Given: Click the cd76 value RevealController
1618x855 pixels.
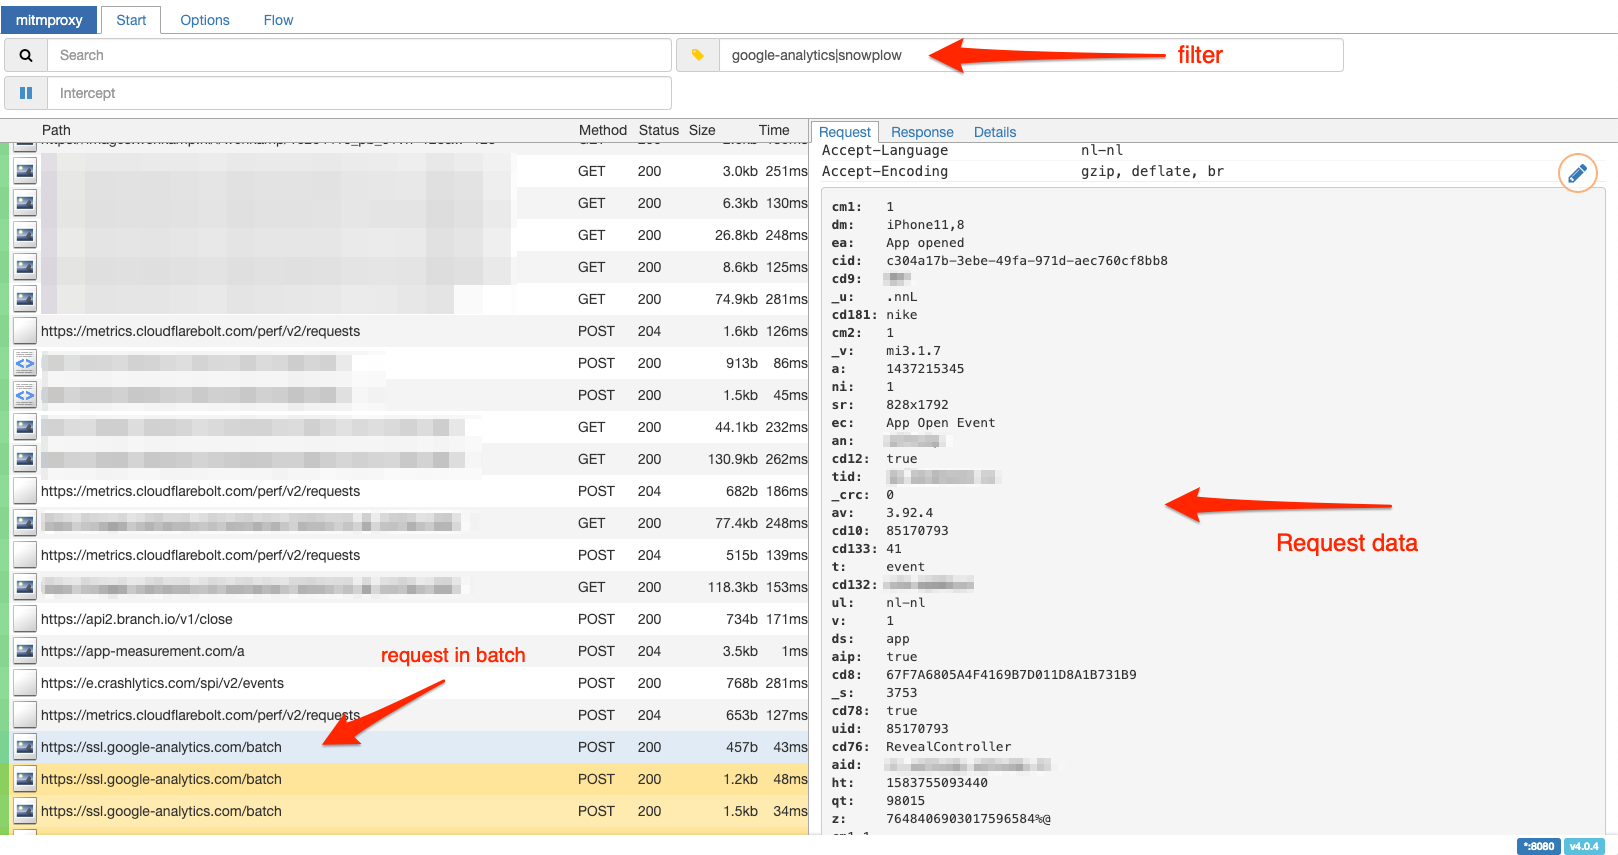Looking at the screenshot, I should click(x=948, y=747).
